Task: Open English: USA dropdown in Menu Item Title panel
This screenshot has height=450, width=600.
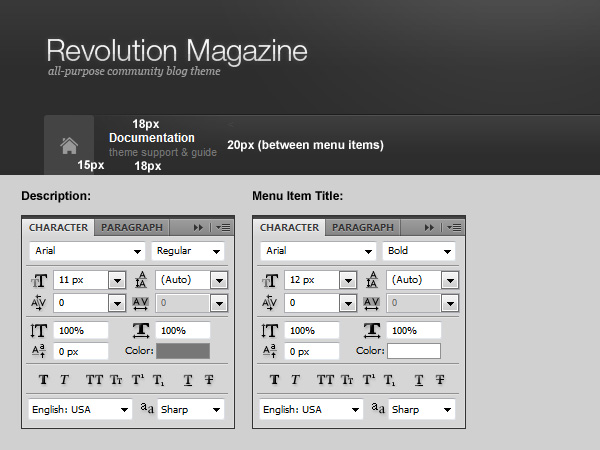Action: [311, 409]
